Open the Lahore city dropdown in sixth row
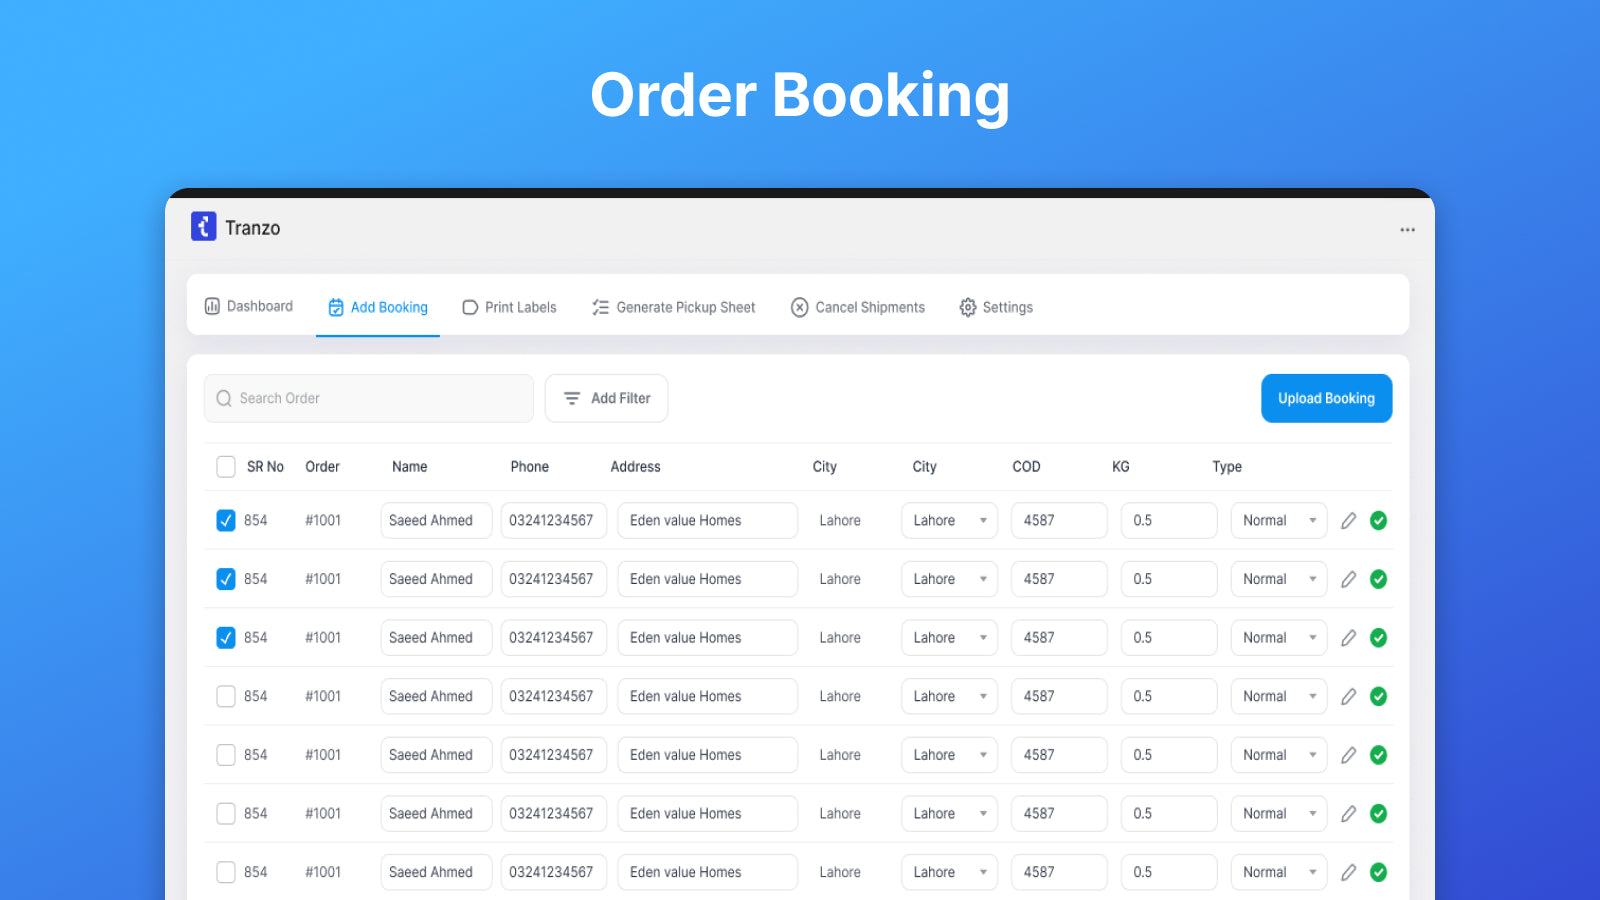Screen dimensions: 1600x900 point(949,814)
